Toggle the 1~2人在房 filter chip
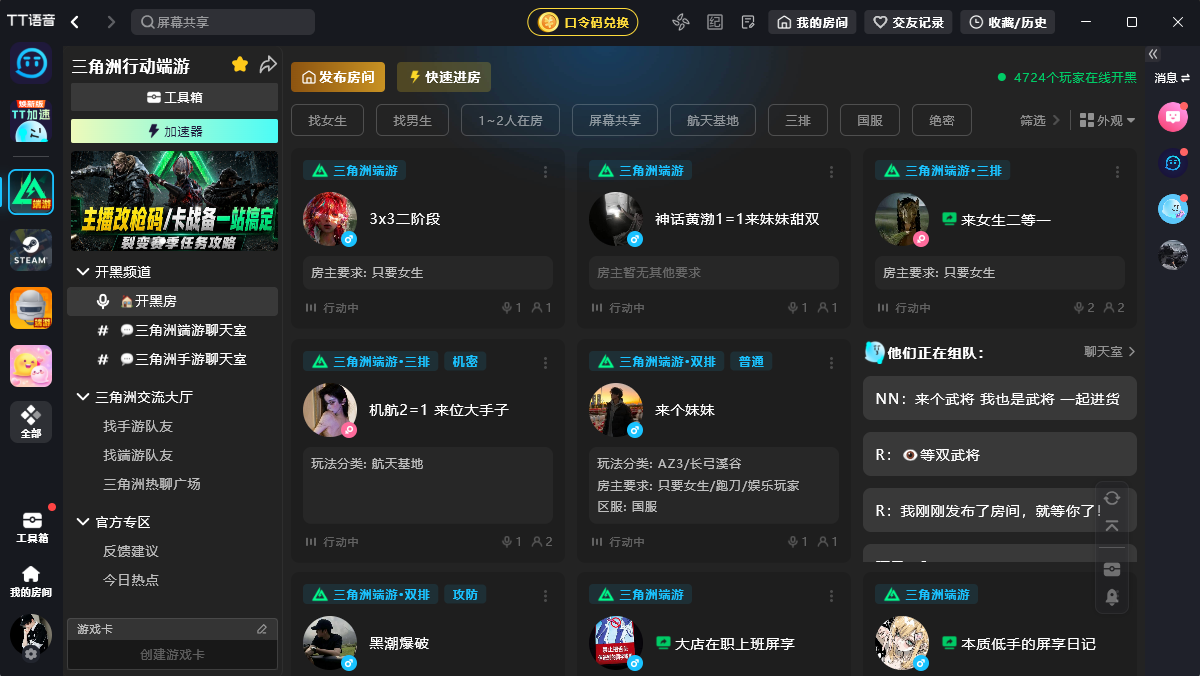Viewport: 1200px width, 676px height. pyautogui.click(x=510, y=120)
